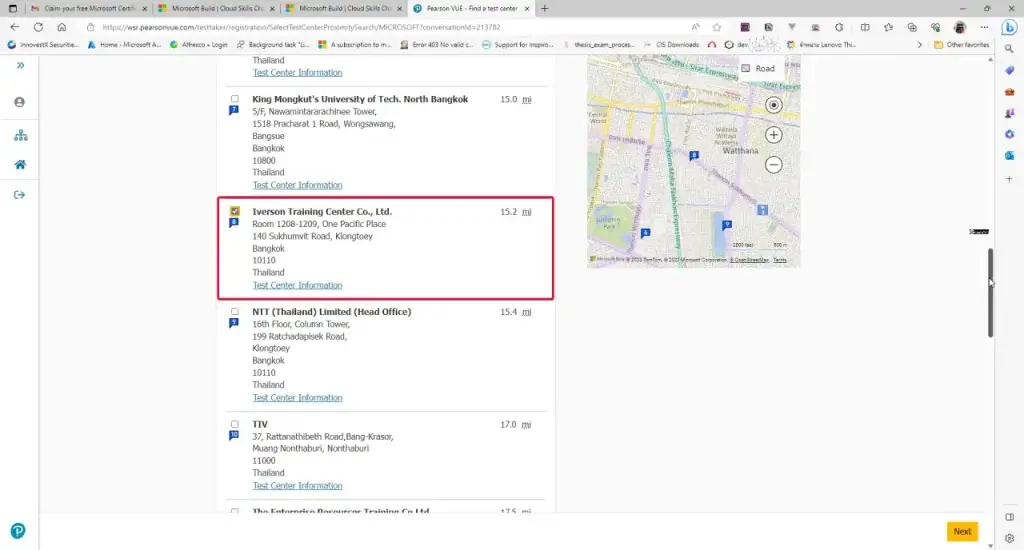Screen dimensions: 1024x550
Task: Open Test Center Information for King Mongkut's
Action: pyautogui.click(x=297, y=185)
